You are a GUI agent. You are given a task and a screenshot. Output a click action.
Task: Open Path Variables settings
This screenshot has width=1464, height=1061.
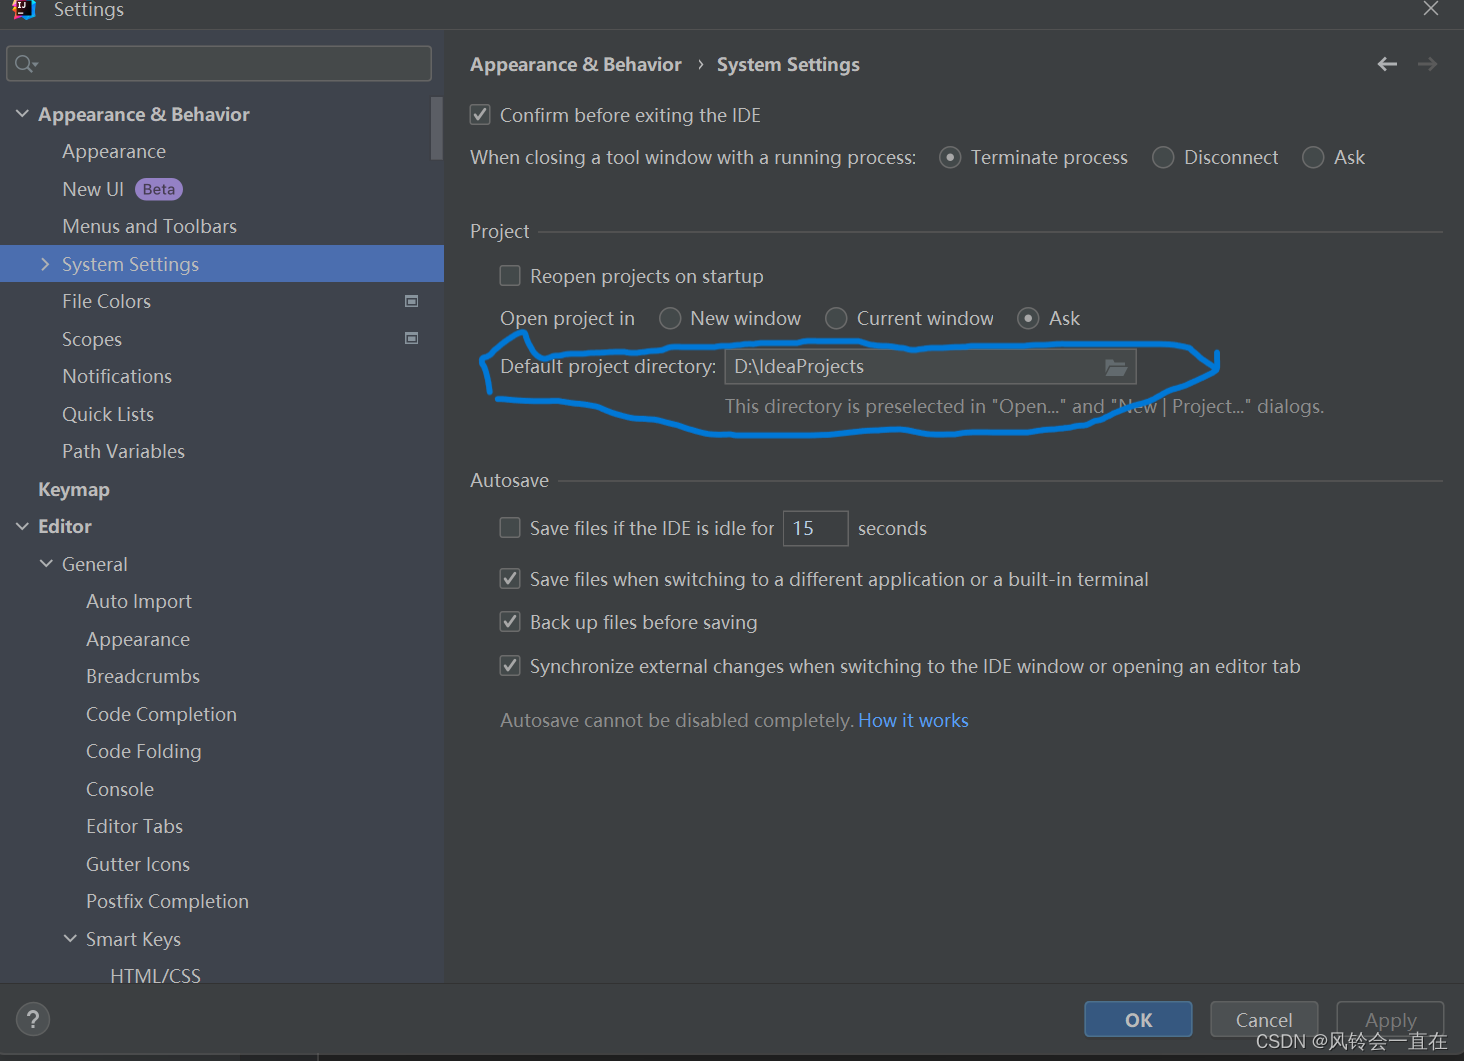click(123, 451)
